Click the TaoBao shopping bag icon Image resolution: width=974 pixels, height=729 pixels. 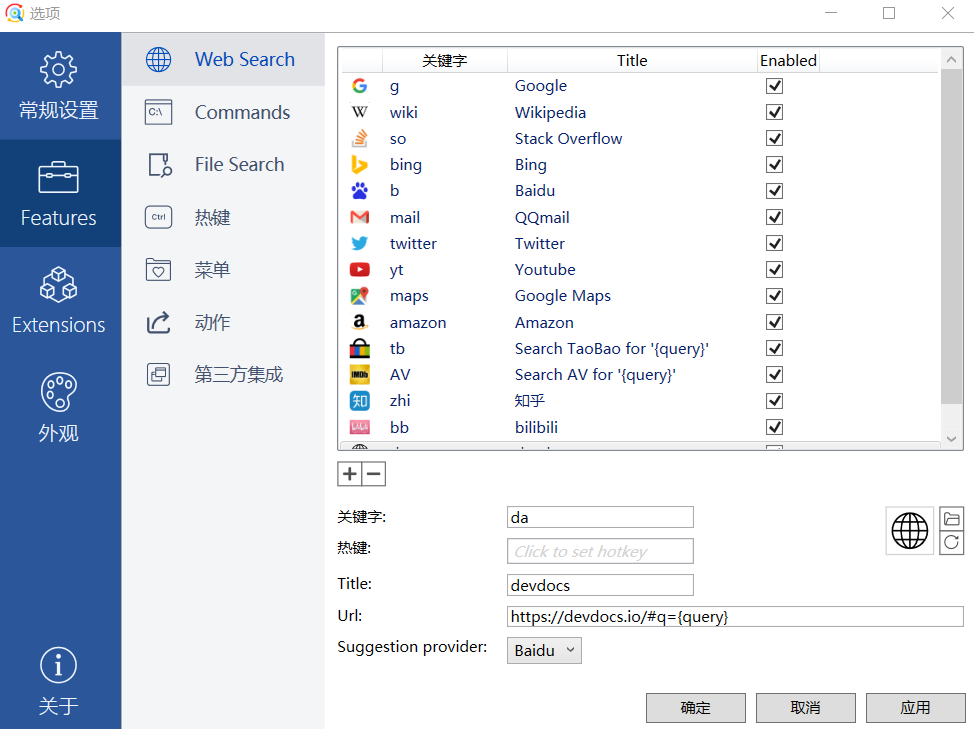pyautogui.click(x=360, y=348)
